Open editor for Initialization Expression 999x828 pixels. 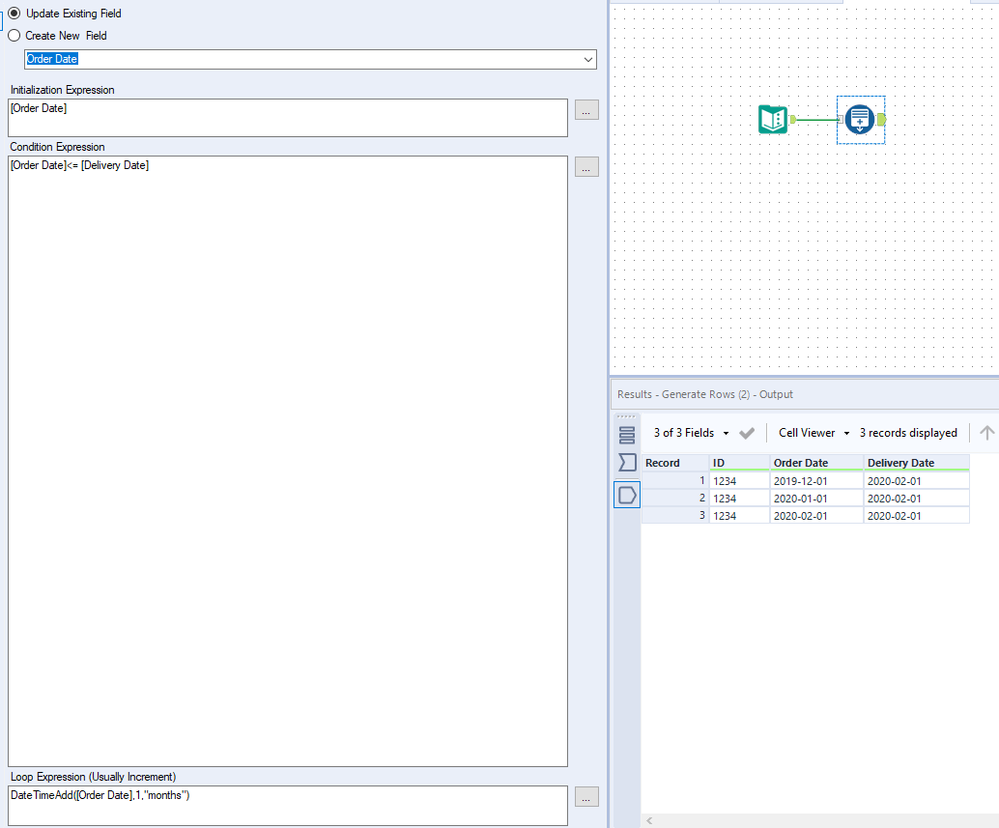point(586,110)
